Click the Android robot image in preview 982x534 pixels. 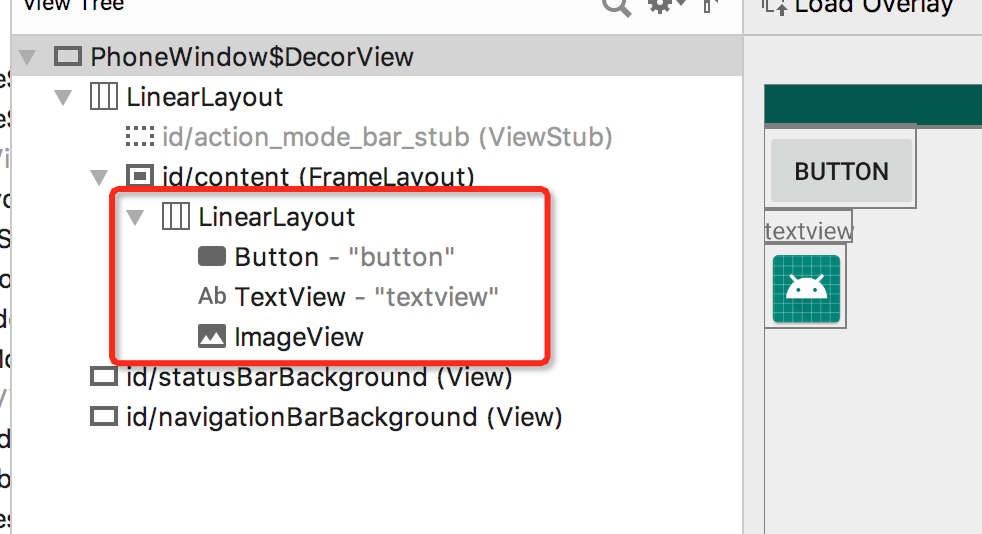[806, 289]
